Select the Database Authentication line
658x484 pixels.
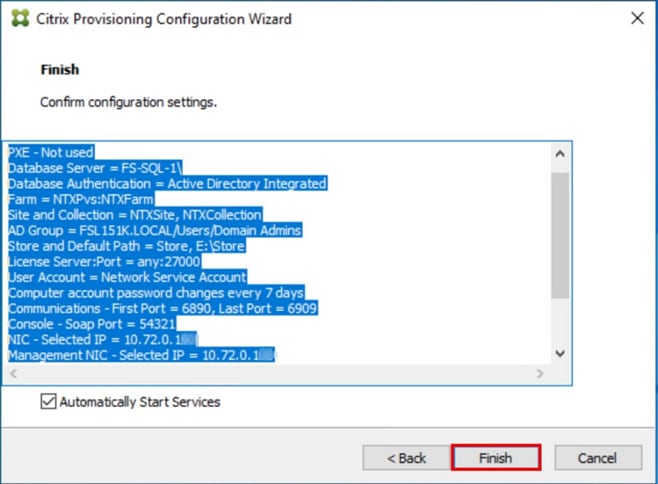pos(167,183)
